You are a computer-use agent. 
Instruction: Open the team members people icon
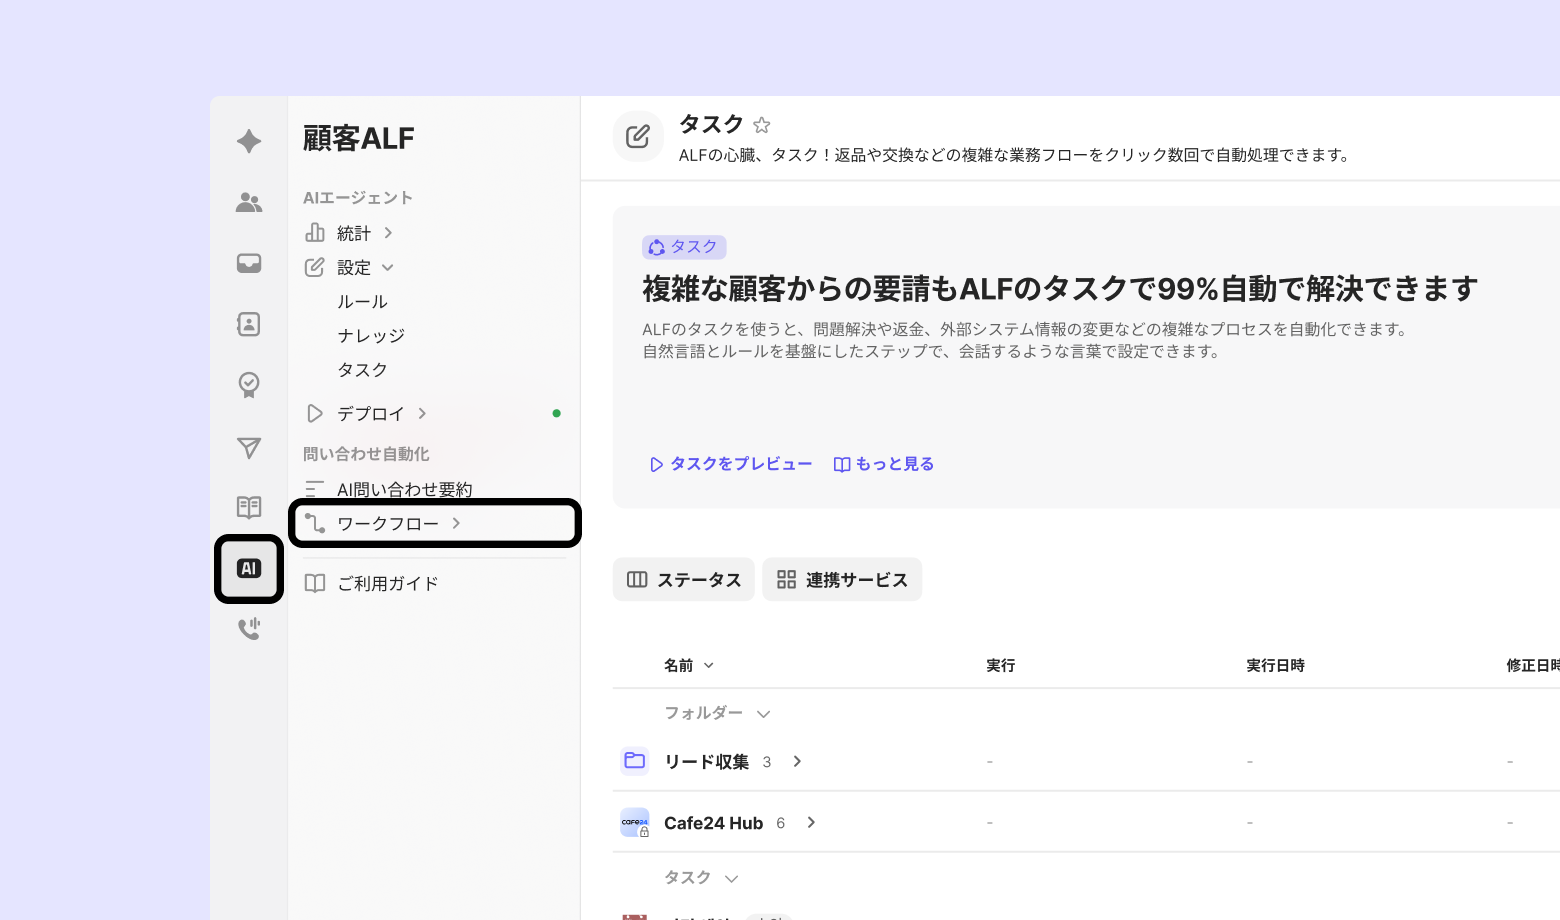[x=249, y=203]
